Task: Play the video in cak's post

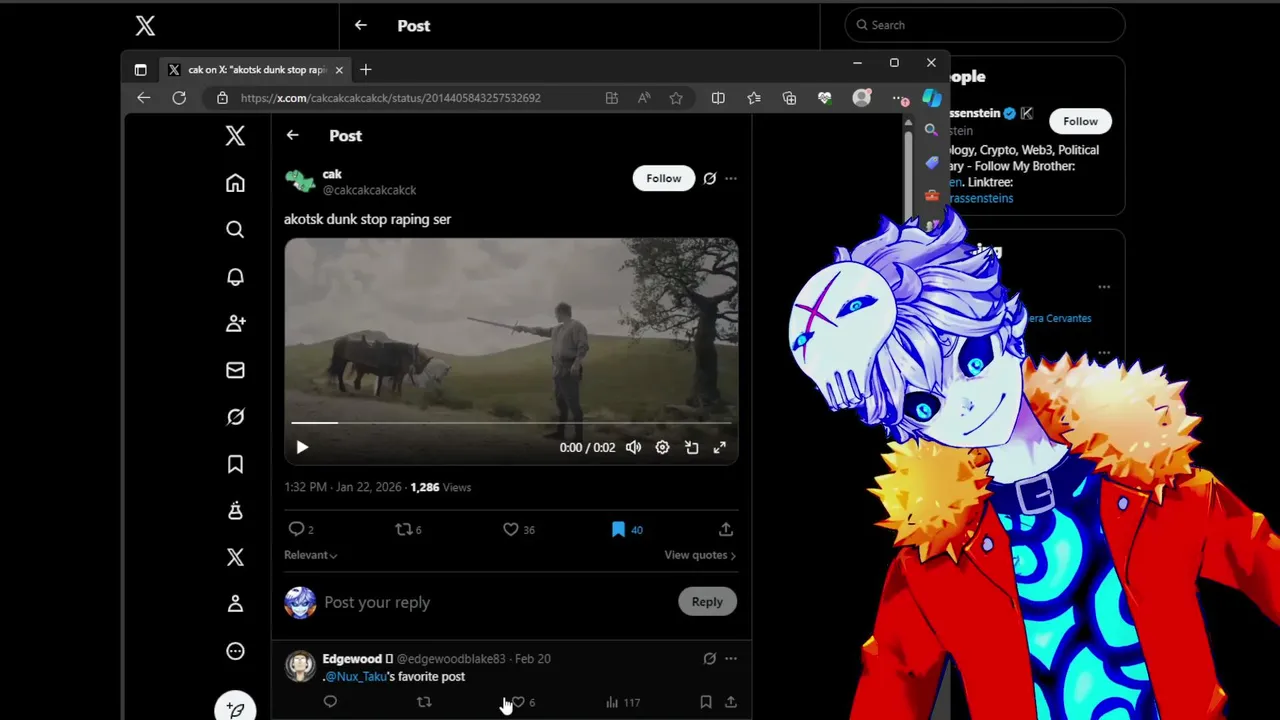Action: coord(302,447)
